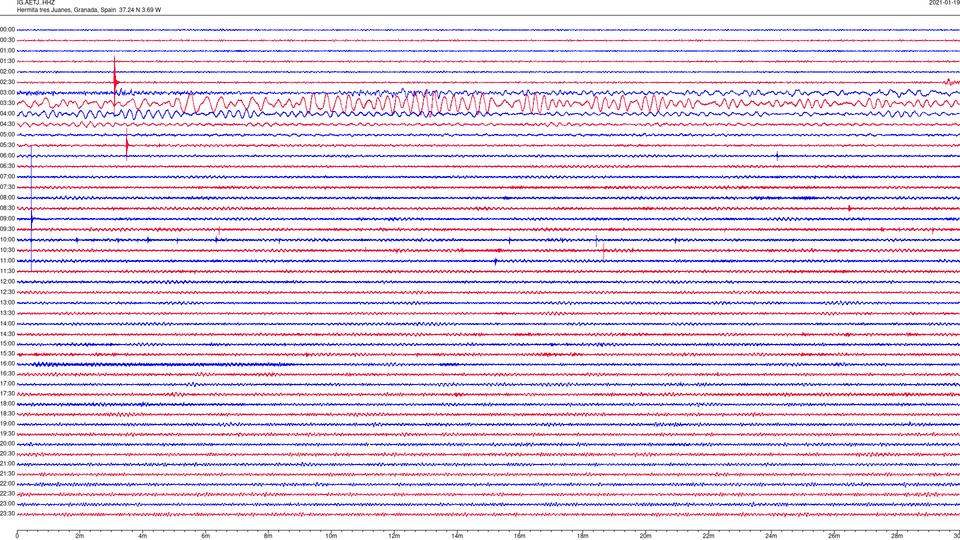Select the 21:00 trace time label
960x540 pixels.
[x=7, y=464]
